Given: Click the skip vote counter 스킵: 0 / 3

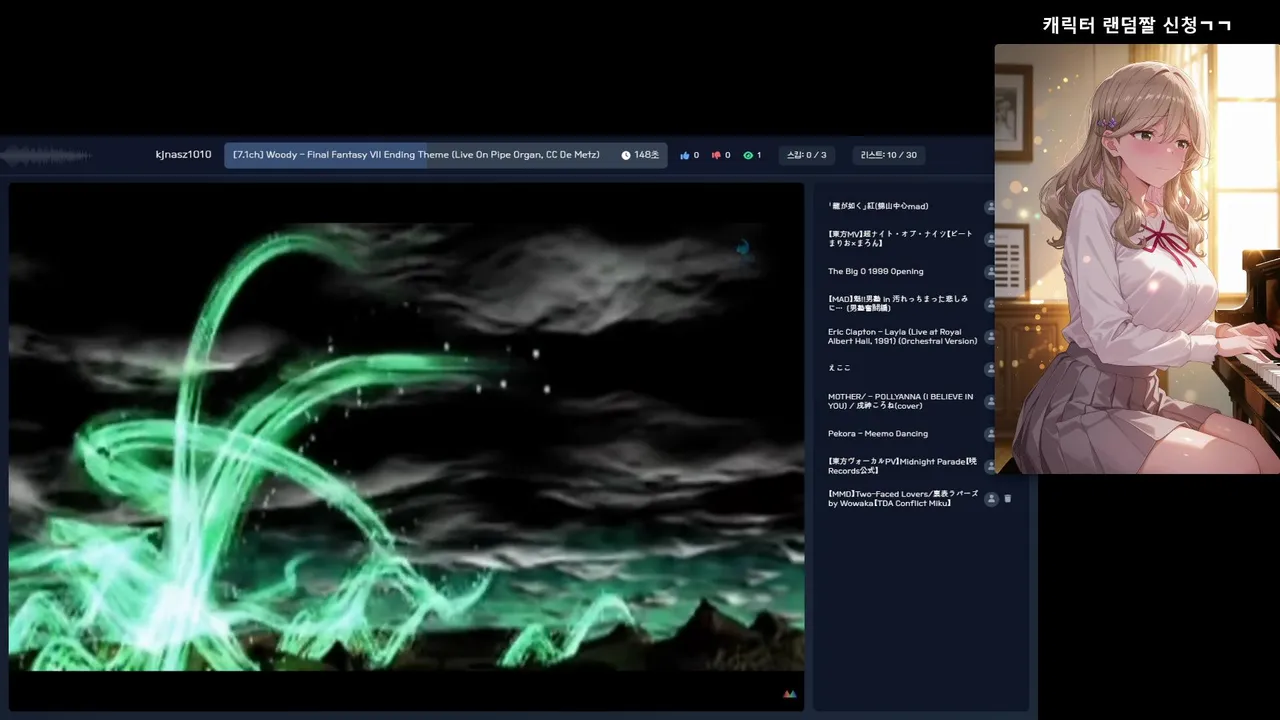Looking at the screenshot, I should pyautogui.click(x=807, y=155).
